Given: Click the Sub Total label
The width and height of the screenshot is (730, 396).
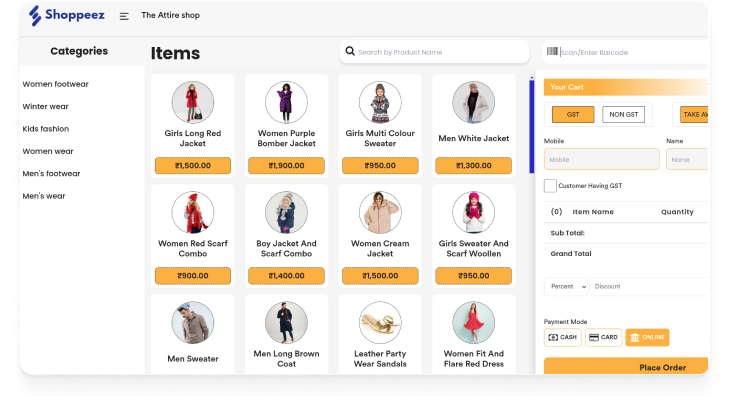Looking at the screenshot, I should point(568,233).
